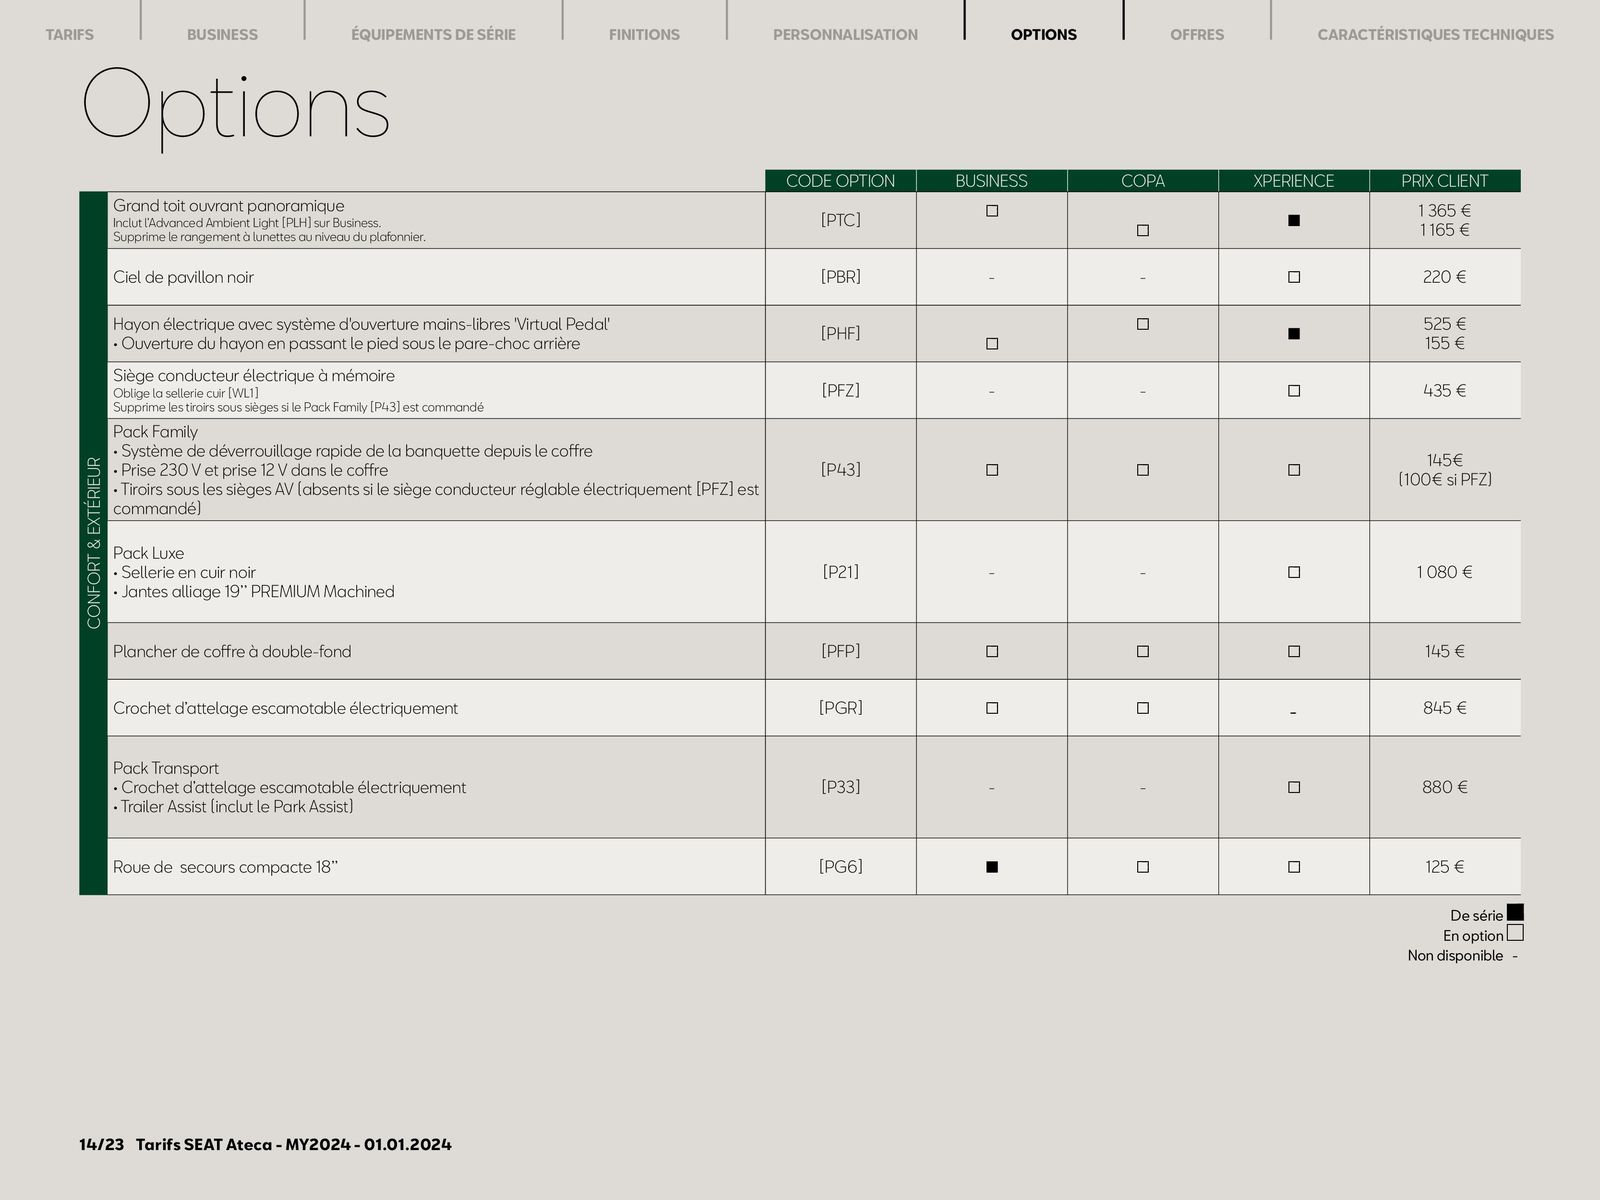This screenshot has width=1600, height=1200.
Task: Click Business checkbox for Plancher de coffre
Action: click(x=992, y=651)
